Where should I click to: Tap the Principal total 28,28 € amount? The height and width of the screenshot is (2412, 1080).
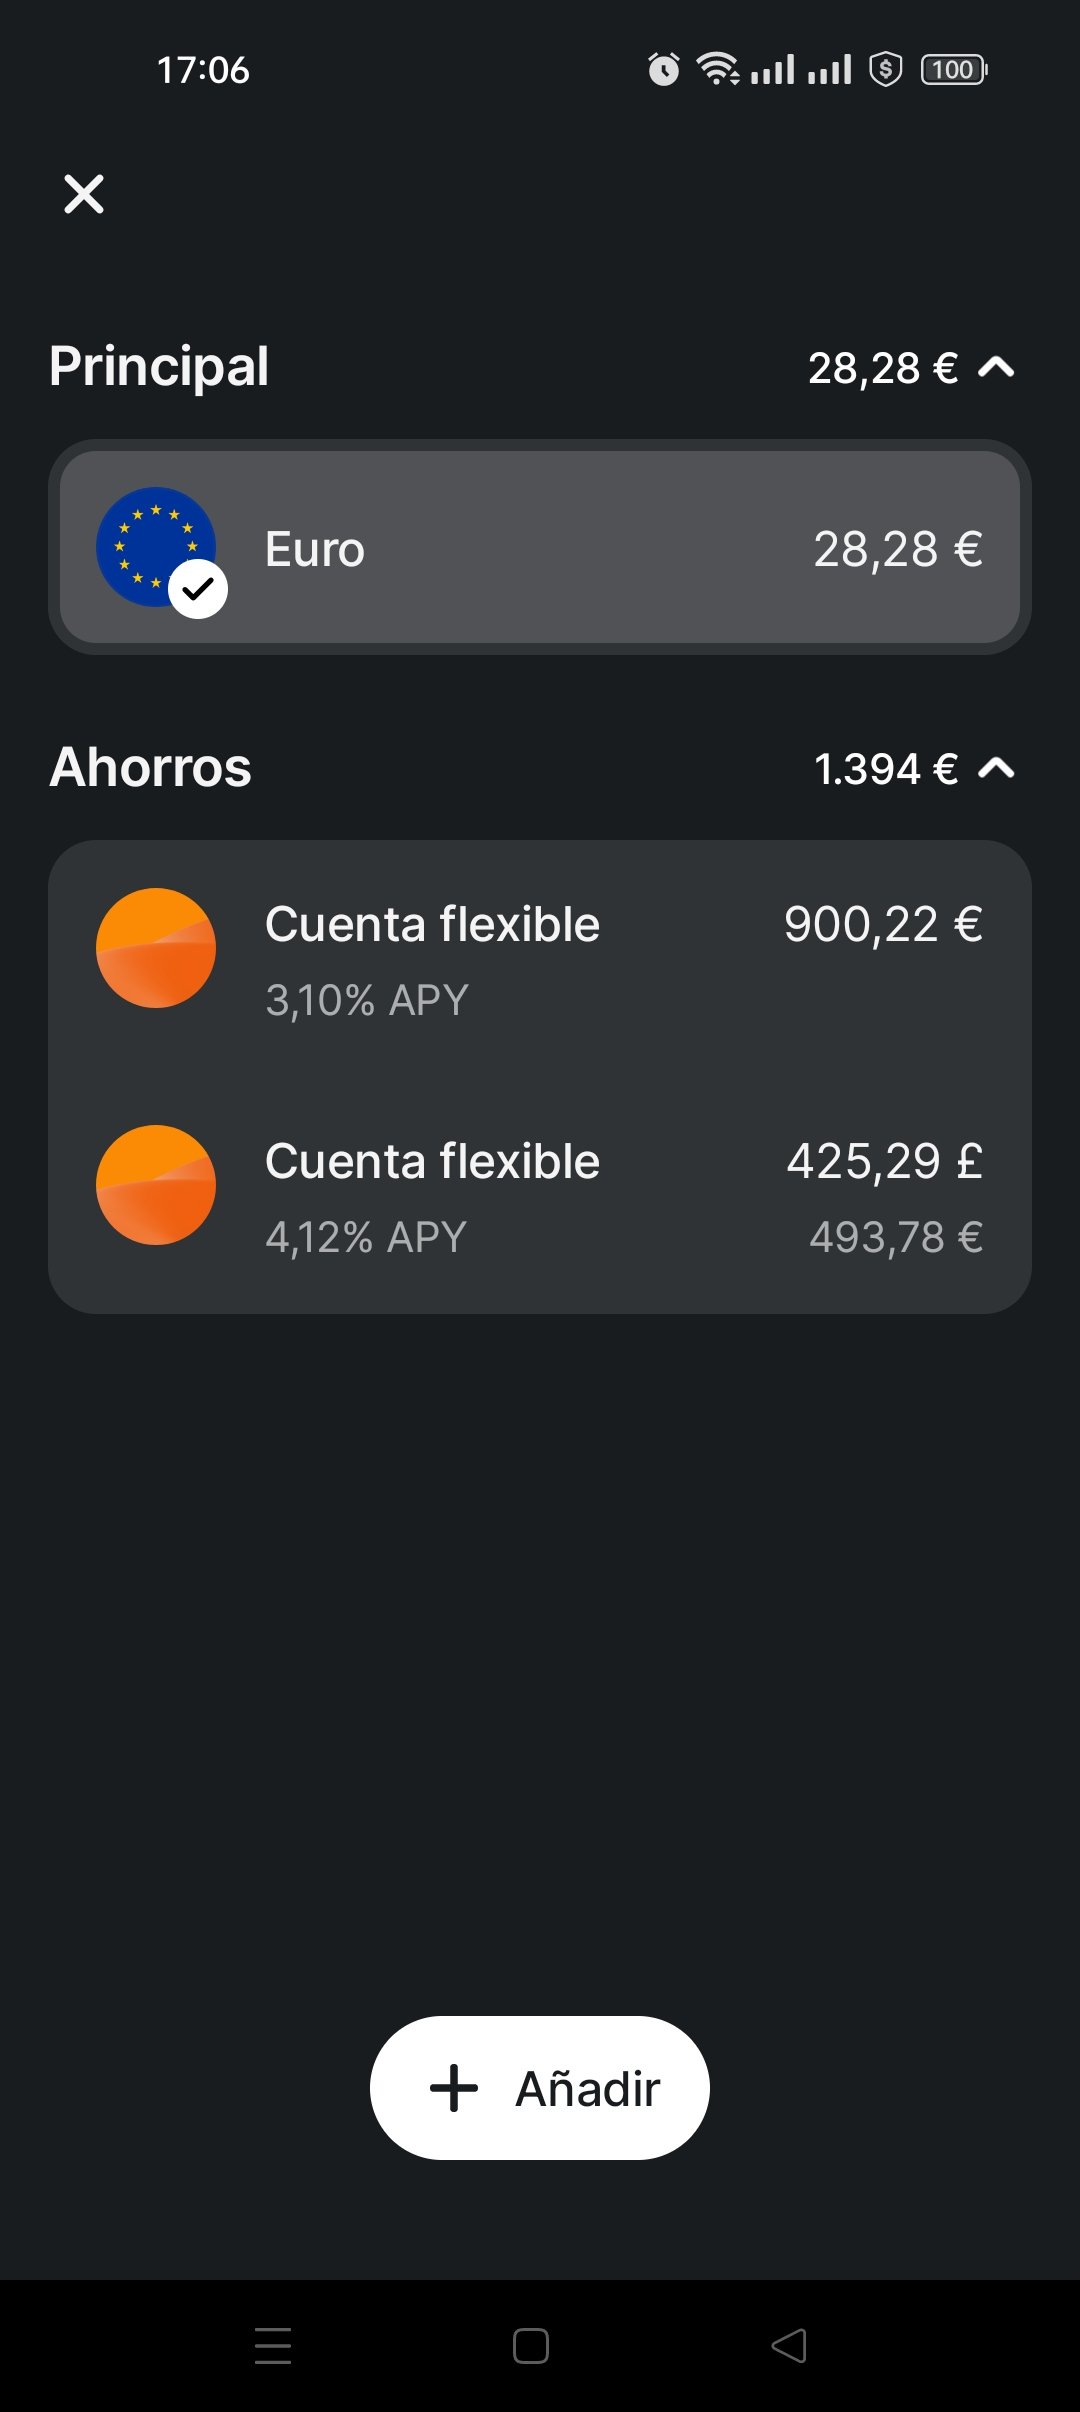882,368
